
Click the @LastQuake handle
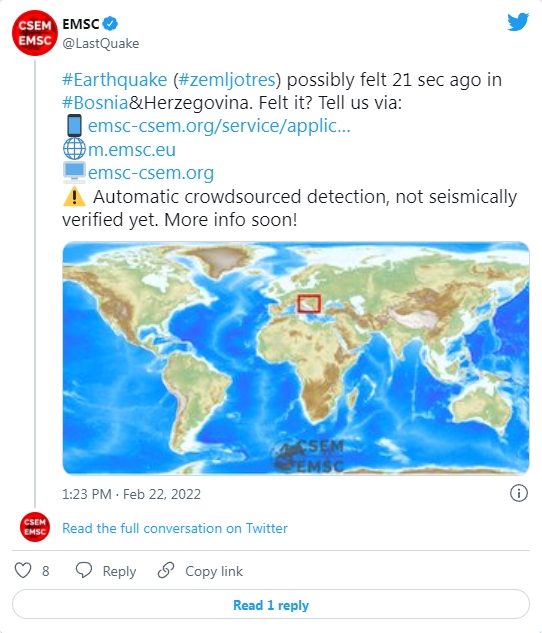(101, 43)
